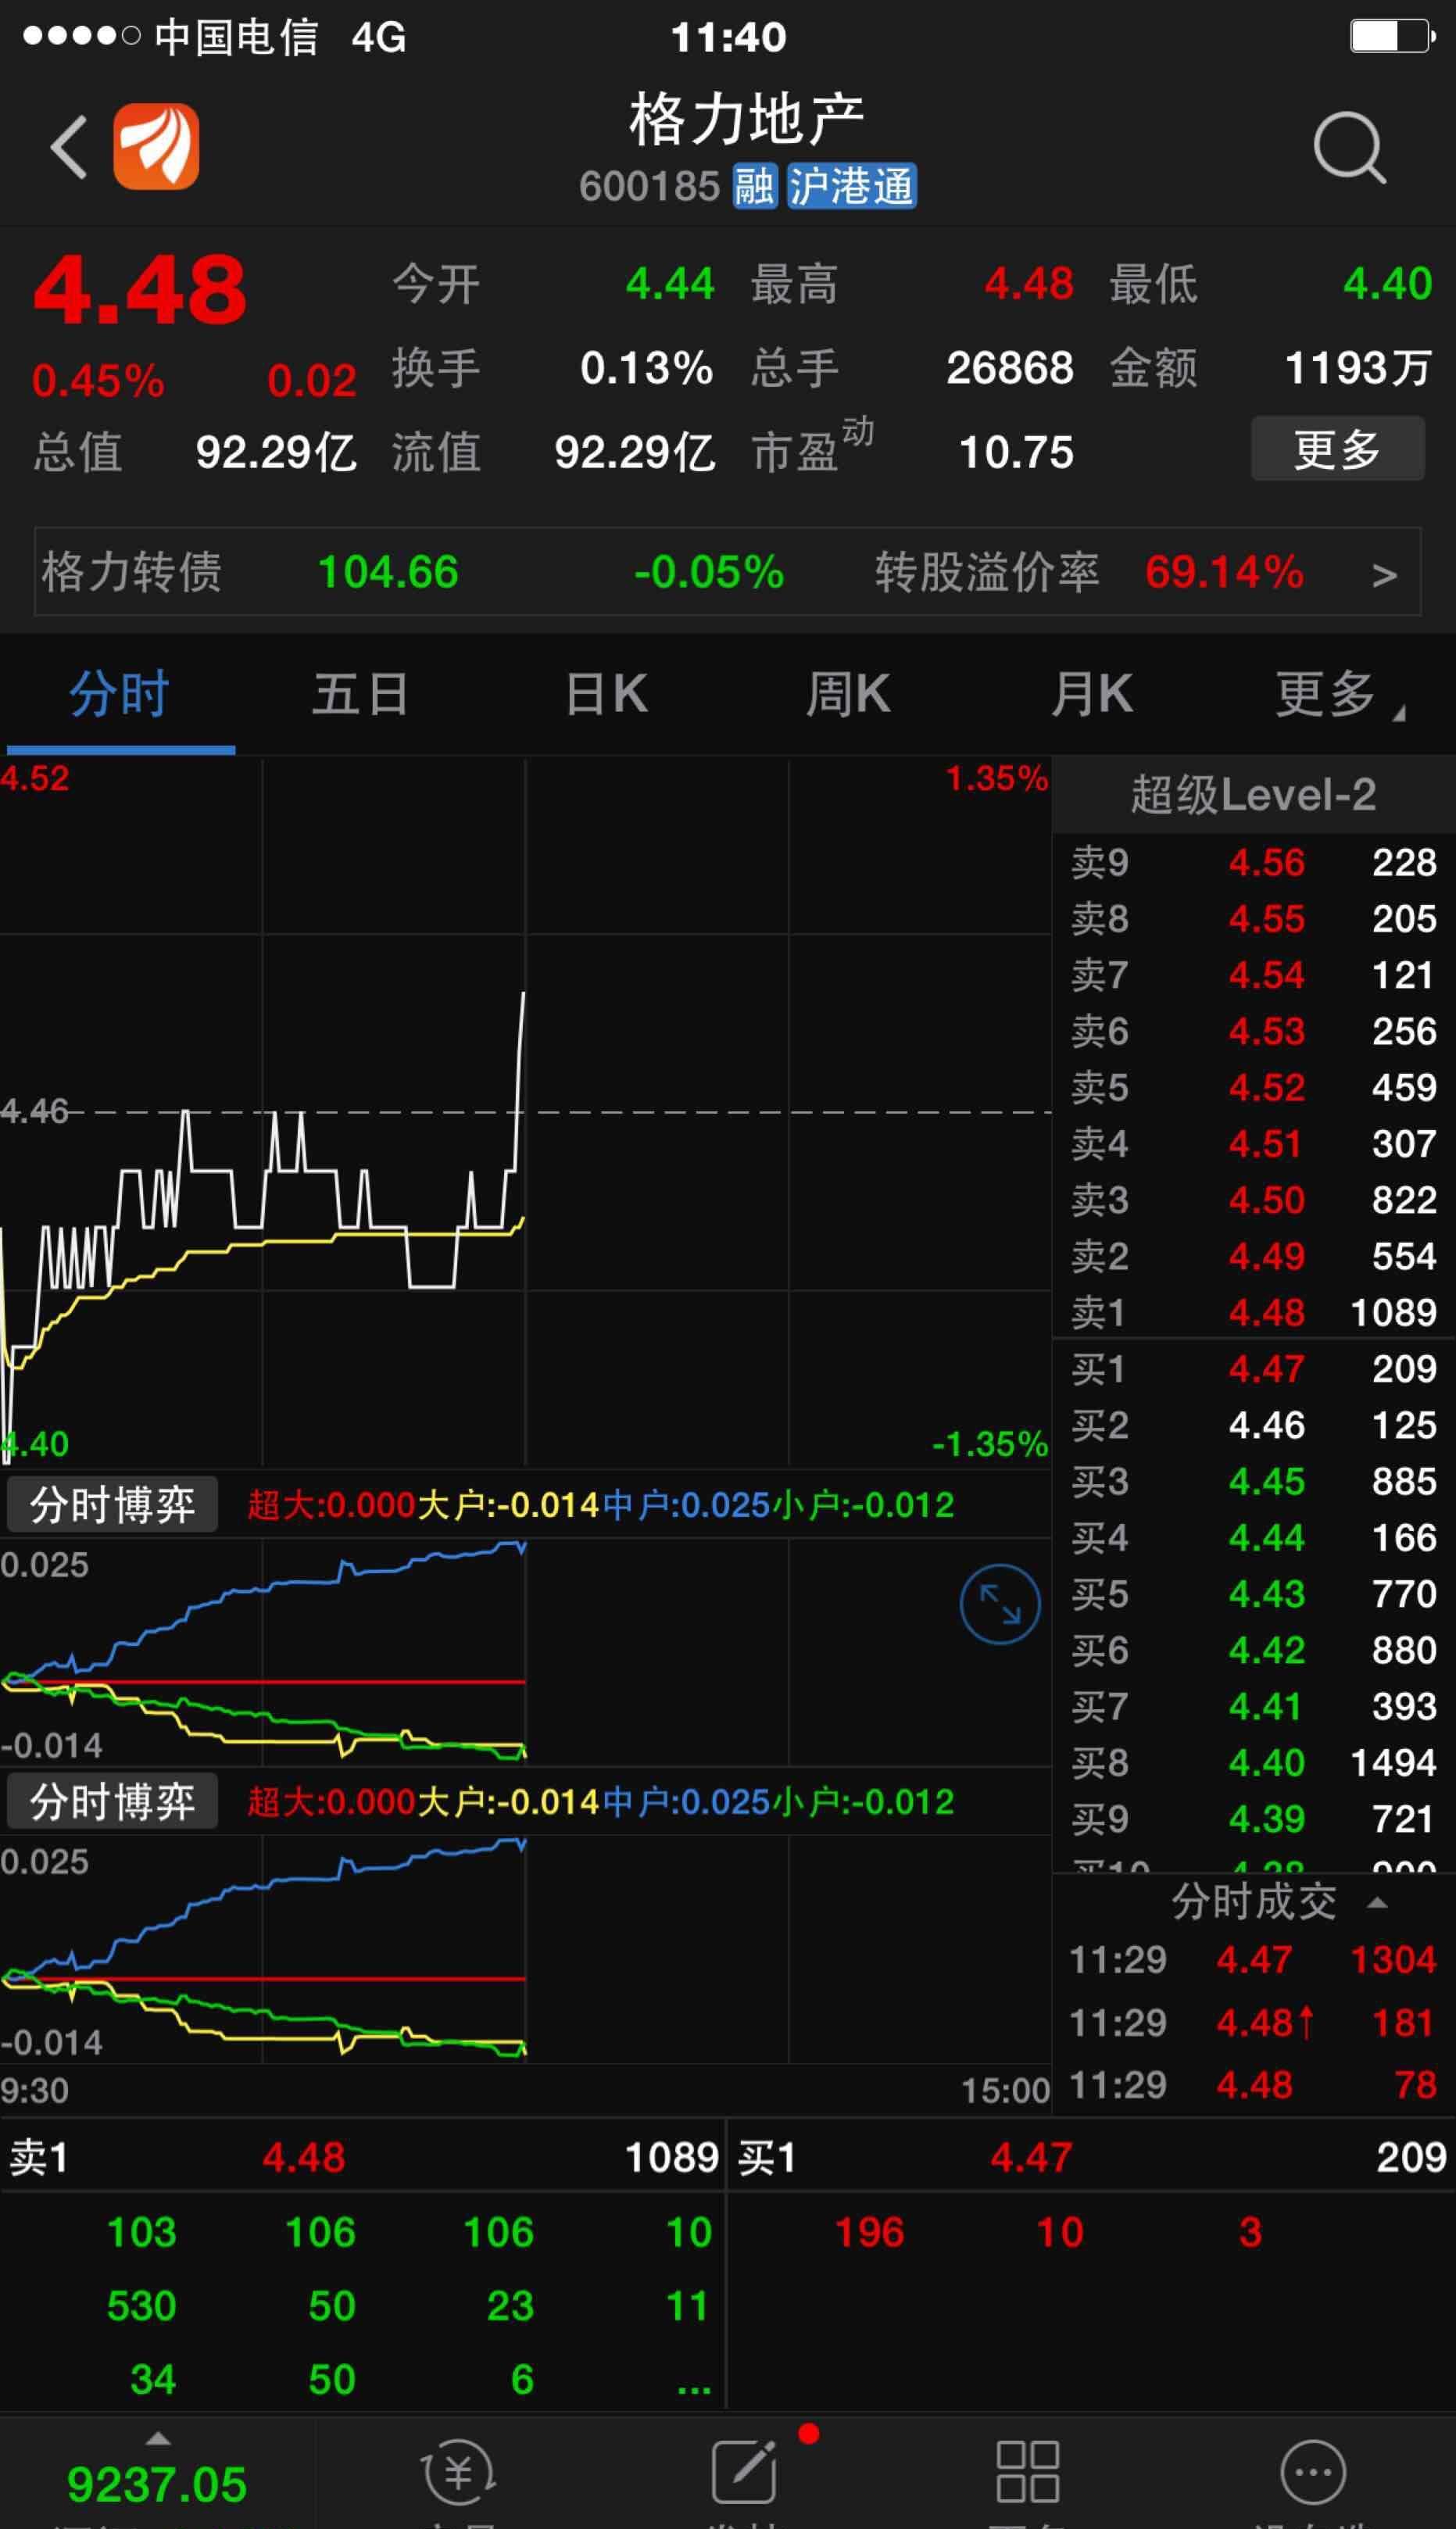1456x2529 pixels.
Task: Tap the 530 sell queue order
Action: click(141, 2306)
